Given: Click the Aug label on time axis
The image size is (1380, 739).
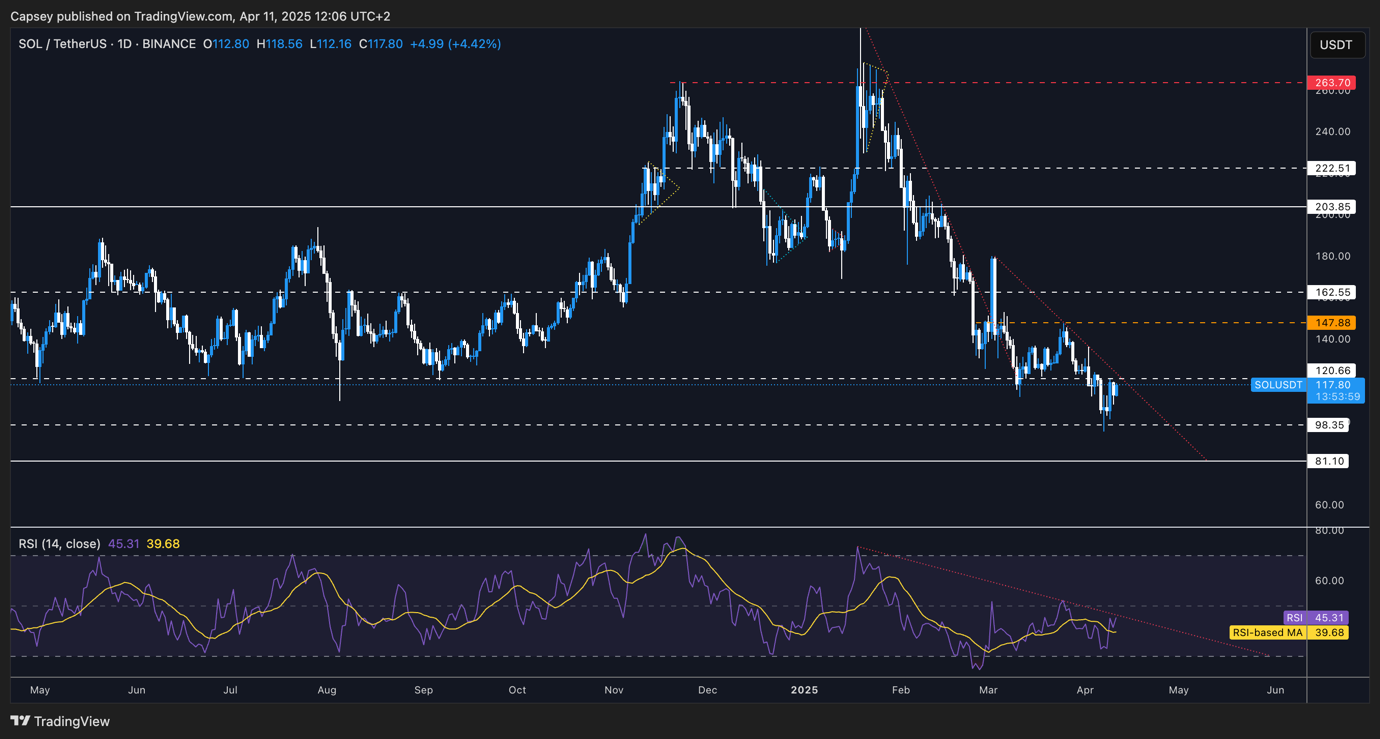Looking at the screenshot, I should (x=327, y=690).
